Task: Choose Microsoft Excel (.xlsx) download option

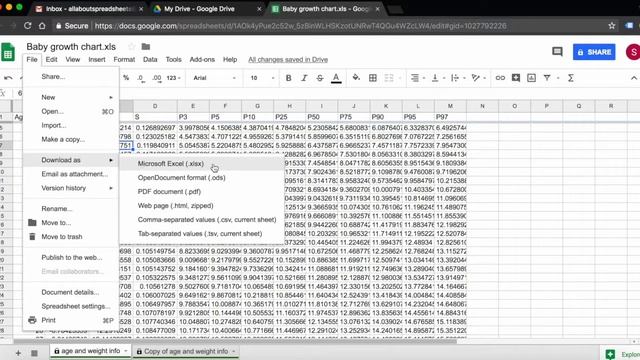Action: coord(202,164)
